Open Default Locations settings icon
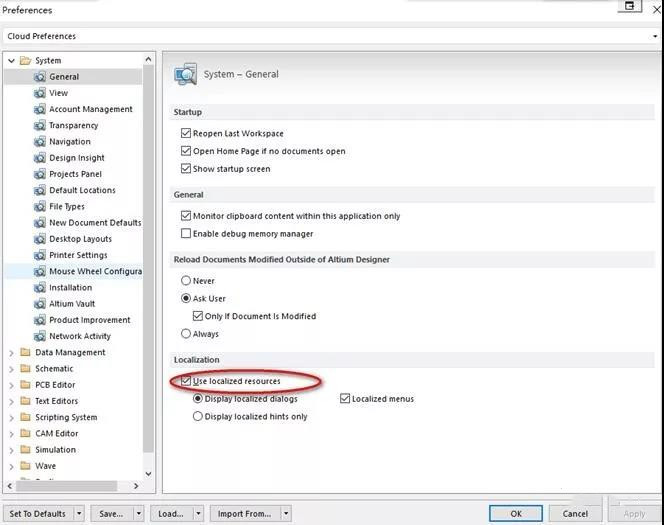Image resolution: width=664 pixels, height=525 pixels. pyautogui.click(x=39, y=190)
